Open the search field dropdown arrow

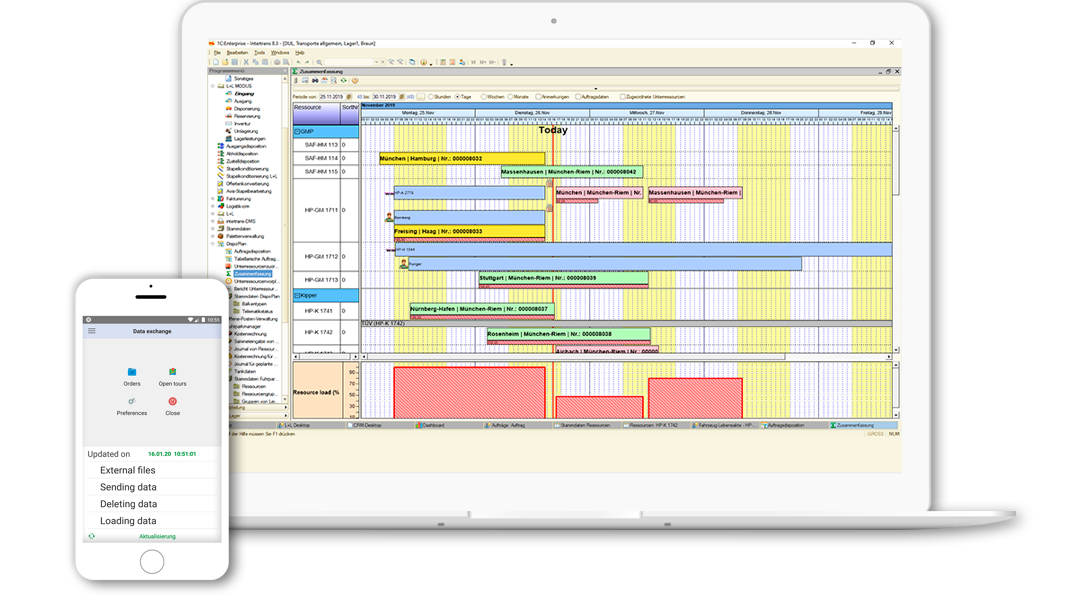click(376, 62)
